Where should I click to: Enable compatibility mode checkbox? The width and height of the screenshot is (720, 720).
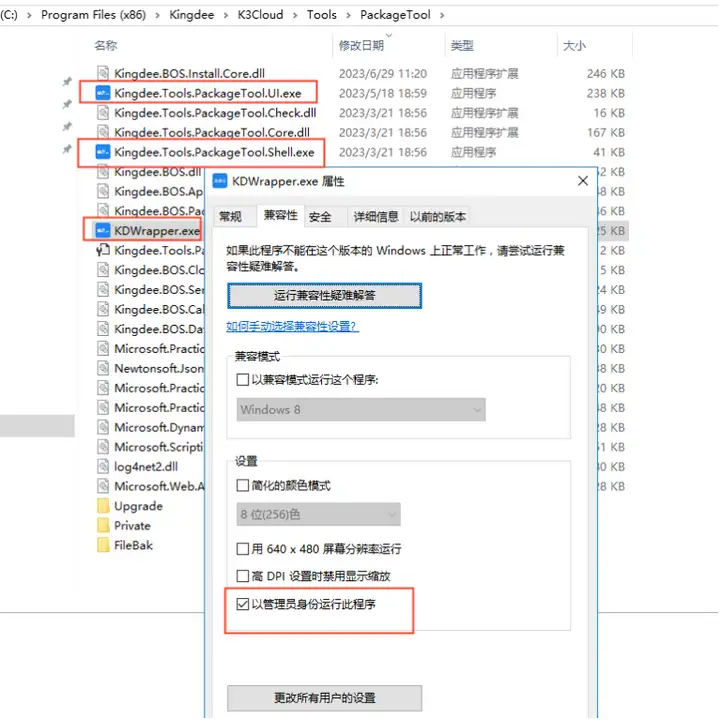pos(242,380)
